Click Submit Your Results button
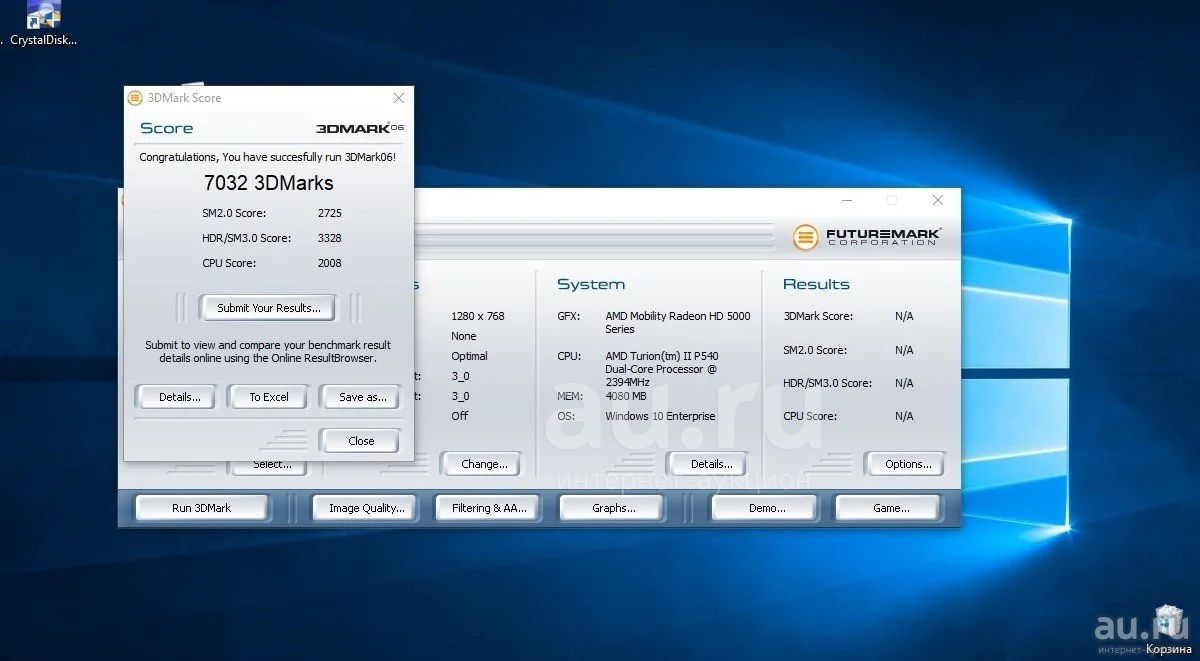 [x=269, y=308]
